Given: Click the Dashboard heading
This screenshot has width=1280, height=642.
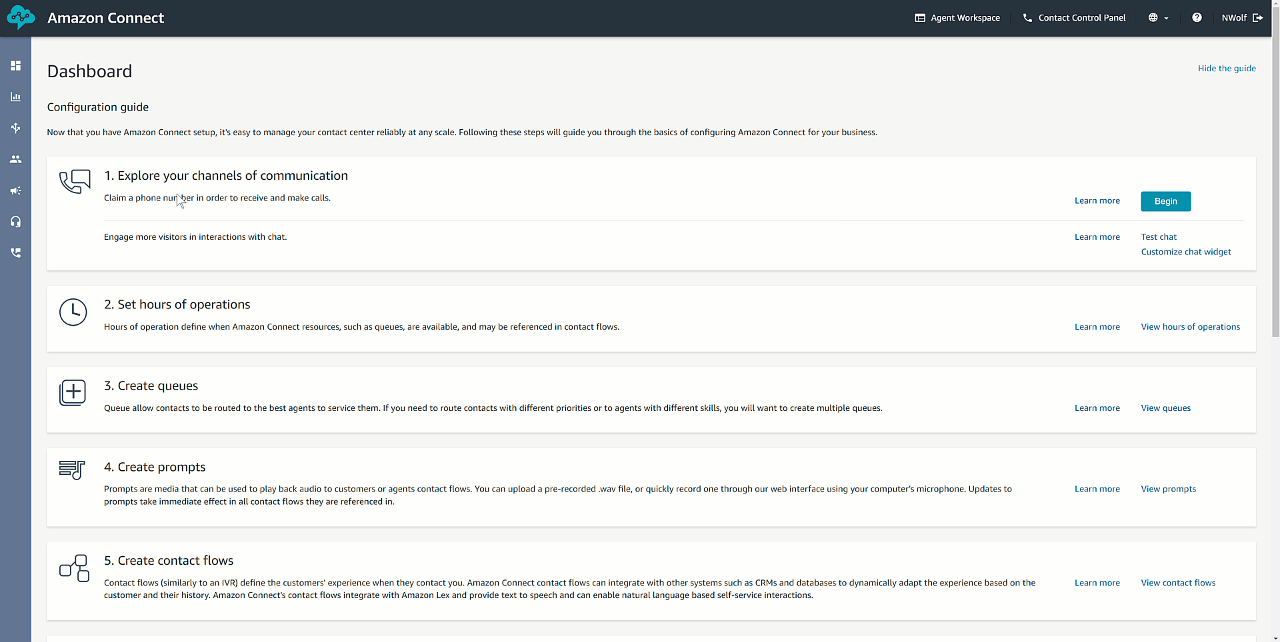Looking at the screenshot, I should tap(89, 71).
